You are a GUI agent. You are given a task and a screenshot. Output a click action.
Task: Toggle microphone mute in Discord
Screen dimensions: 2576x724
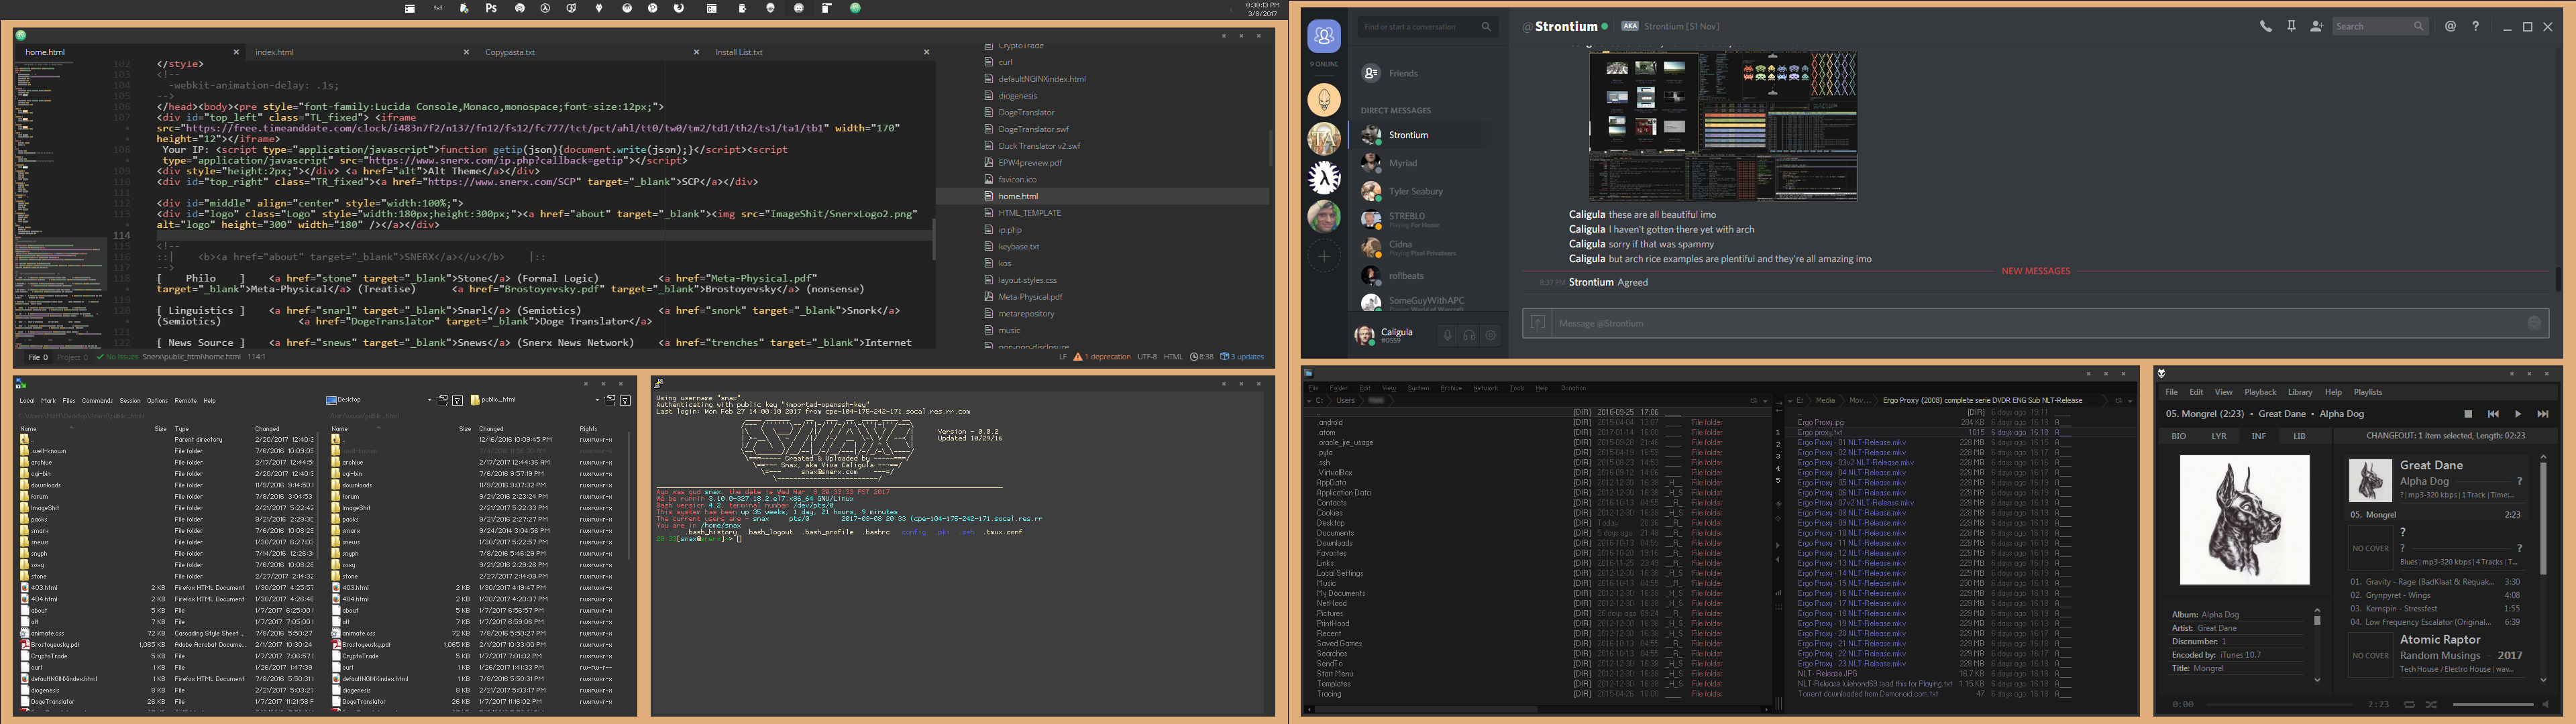[1446, 336]
